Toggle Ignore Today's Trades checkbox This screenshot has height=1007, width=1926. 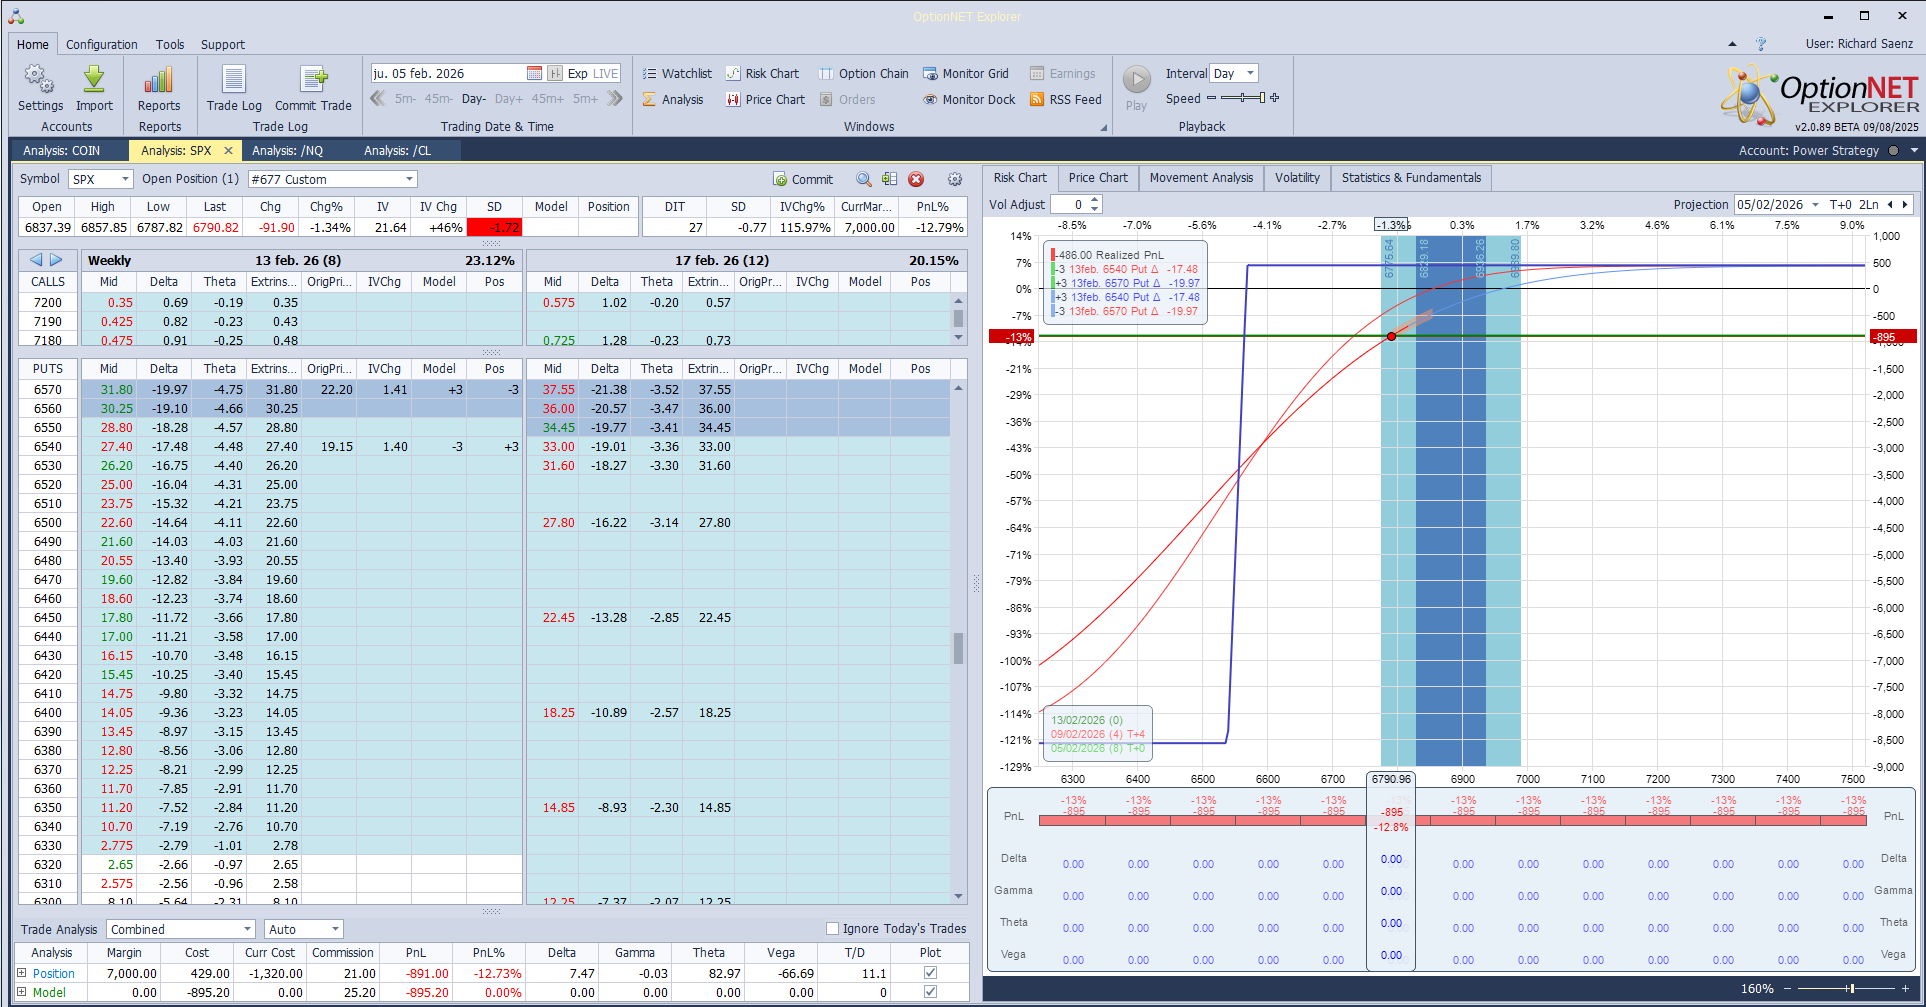(832, 929)
